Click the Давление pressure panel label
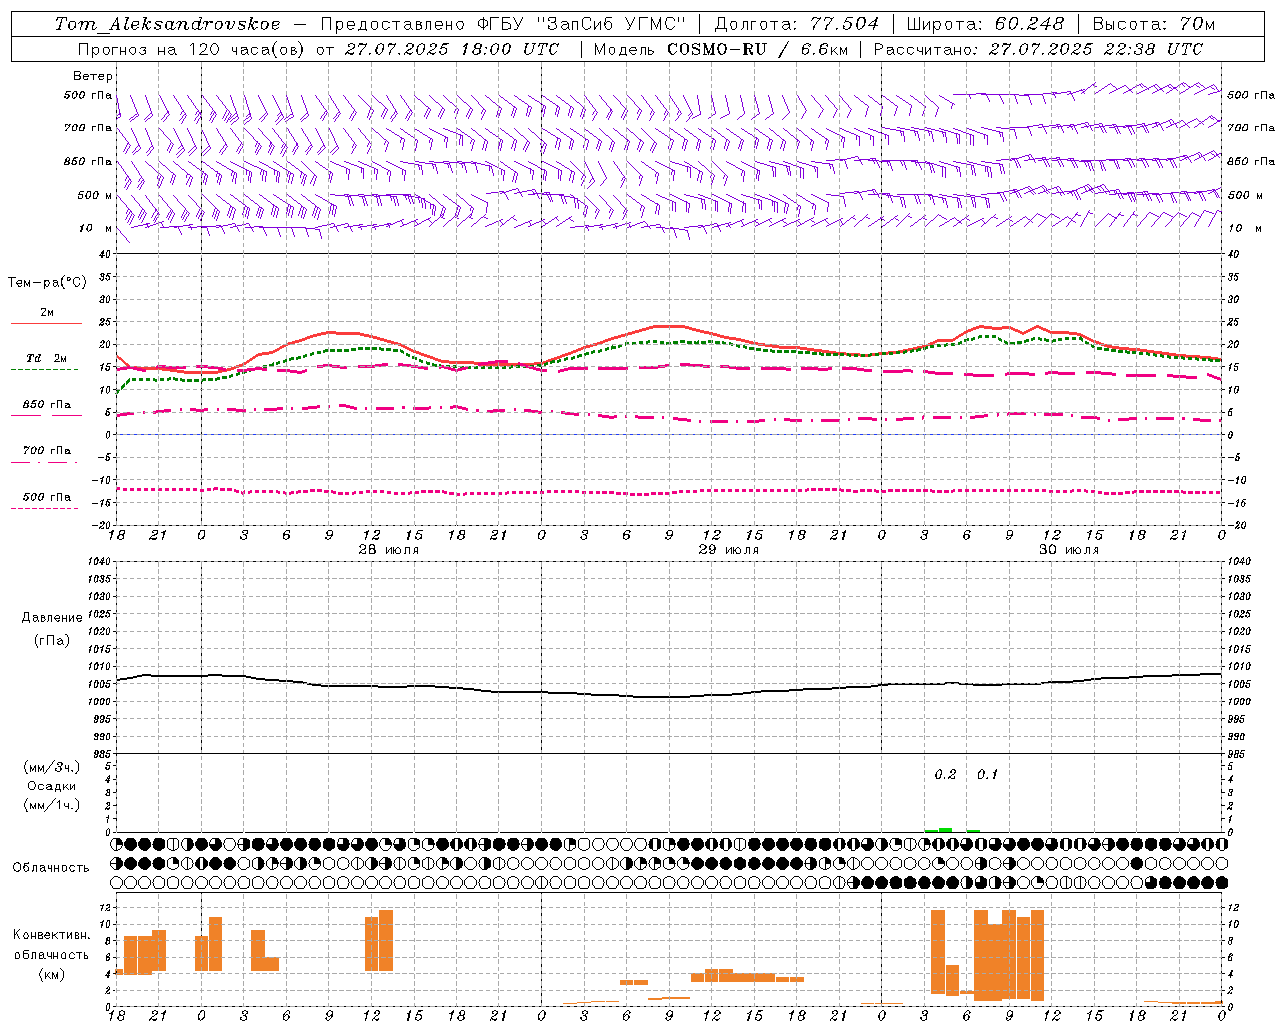 click(52, 618)
